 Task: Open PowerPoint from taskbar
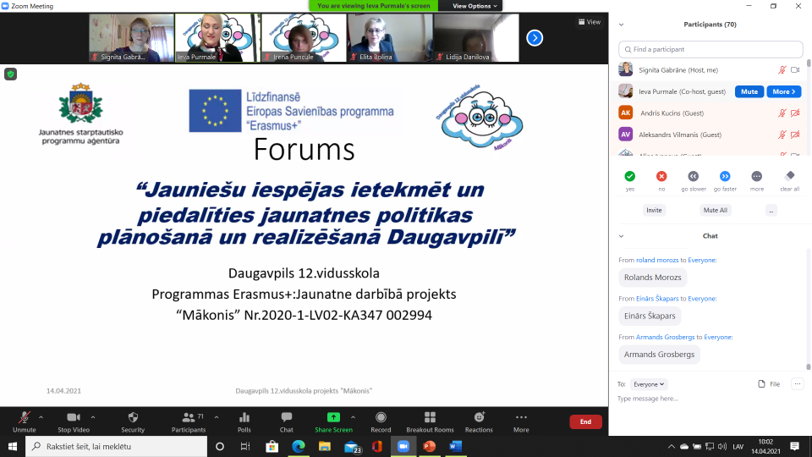coord(429,446)
